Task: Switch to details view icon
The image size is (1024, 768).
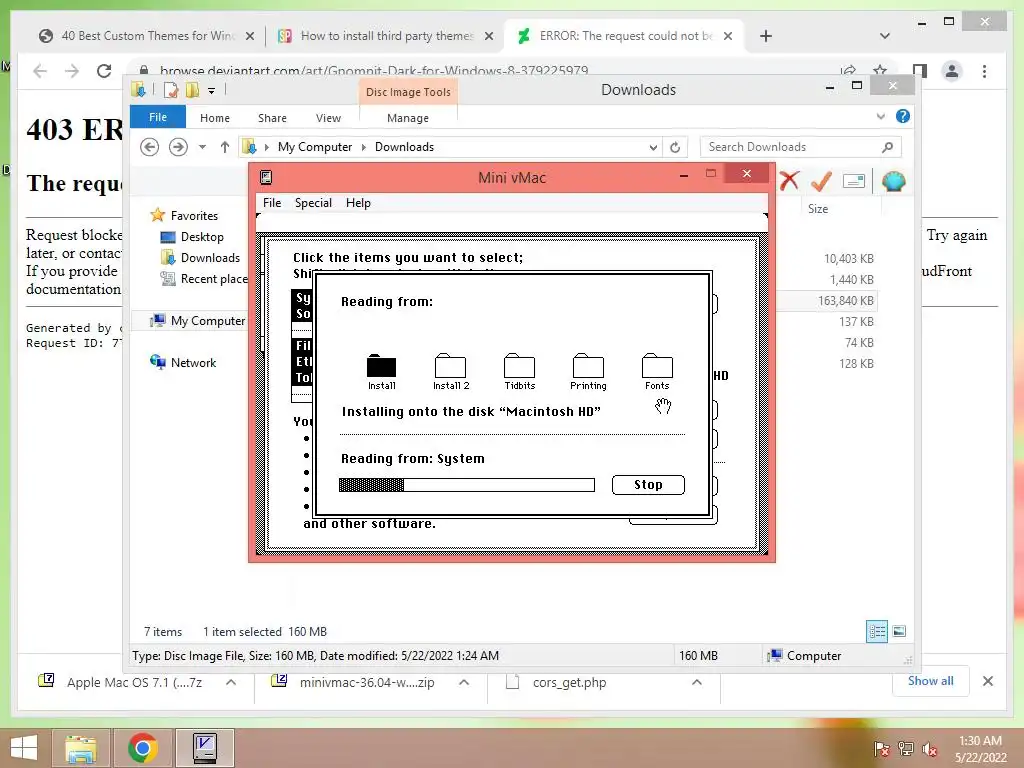Action: click(877, 632)
